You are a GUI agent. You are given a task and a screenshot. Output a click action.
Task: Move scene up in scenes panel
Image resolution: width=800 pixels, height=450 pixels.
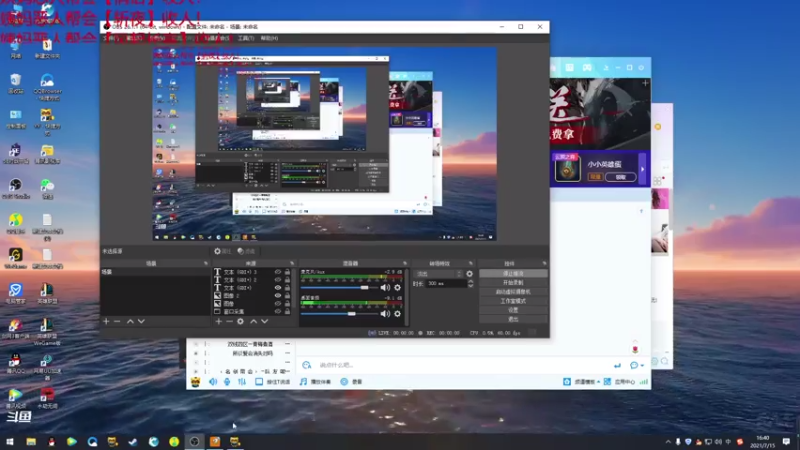[130, 321]
